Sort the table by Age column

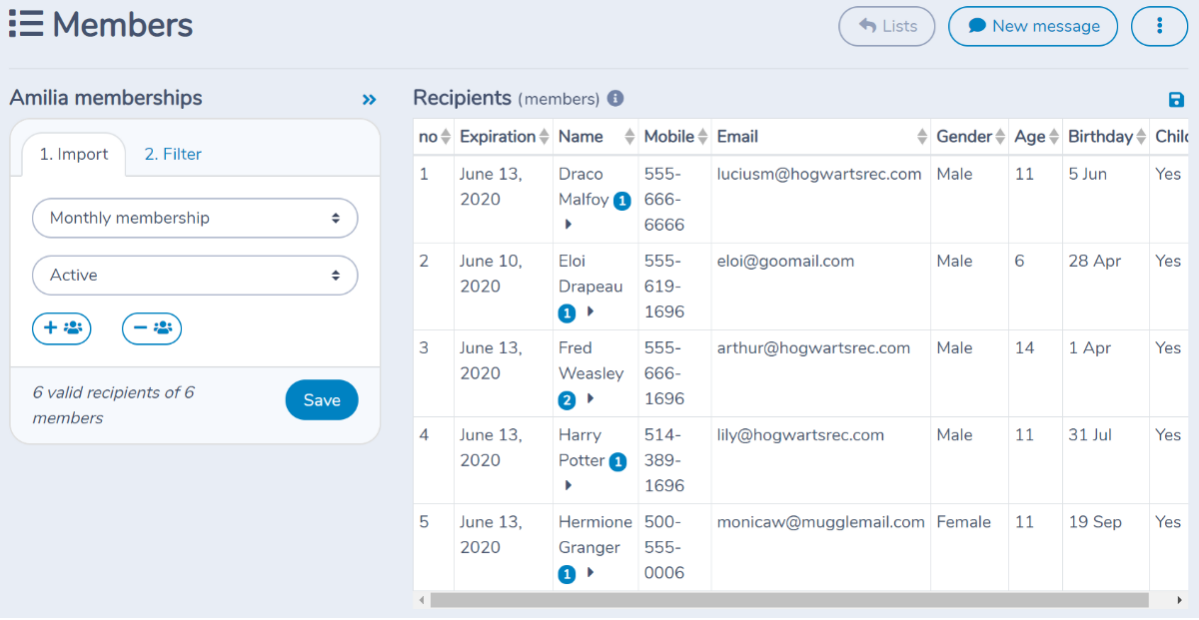tap(1035, 137)
